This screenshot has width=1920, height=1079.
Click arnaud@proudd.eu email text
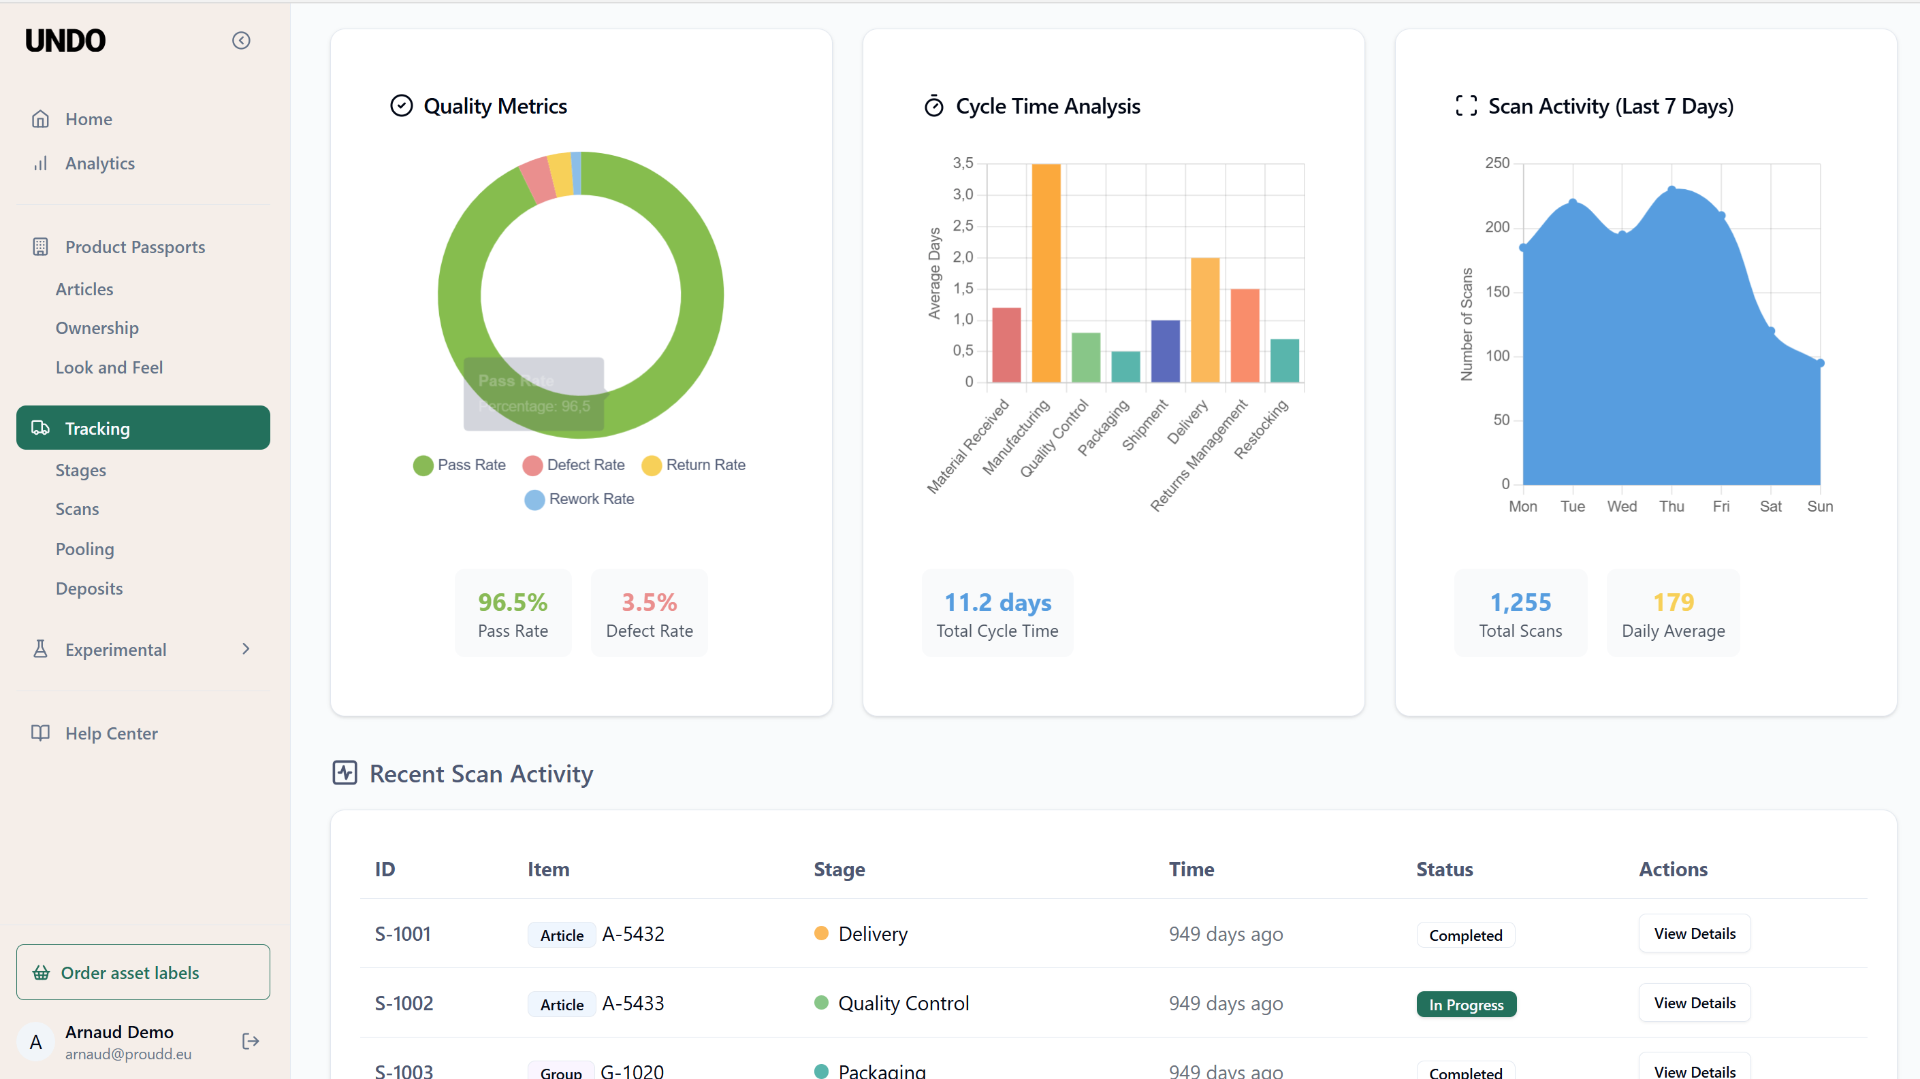tap(128, 1054)
